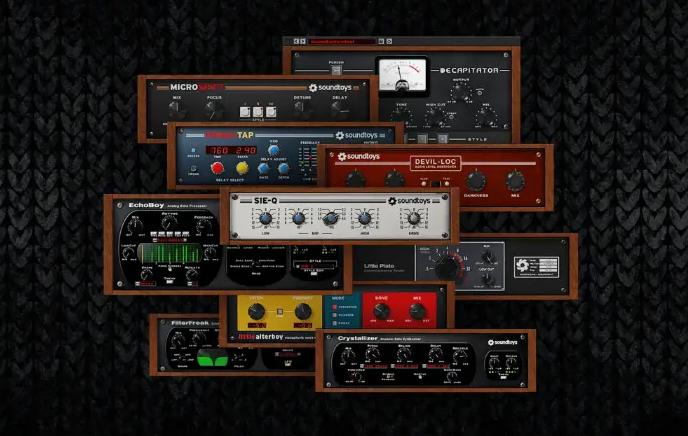Click the yellow knob on PrimalTap
The width and height of the screenshot is (688, 436).
tap(242, 168)
